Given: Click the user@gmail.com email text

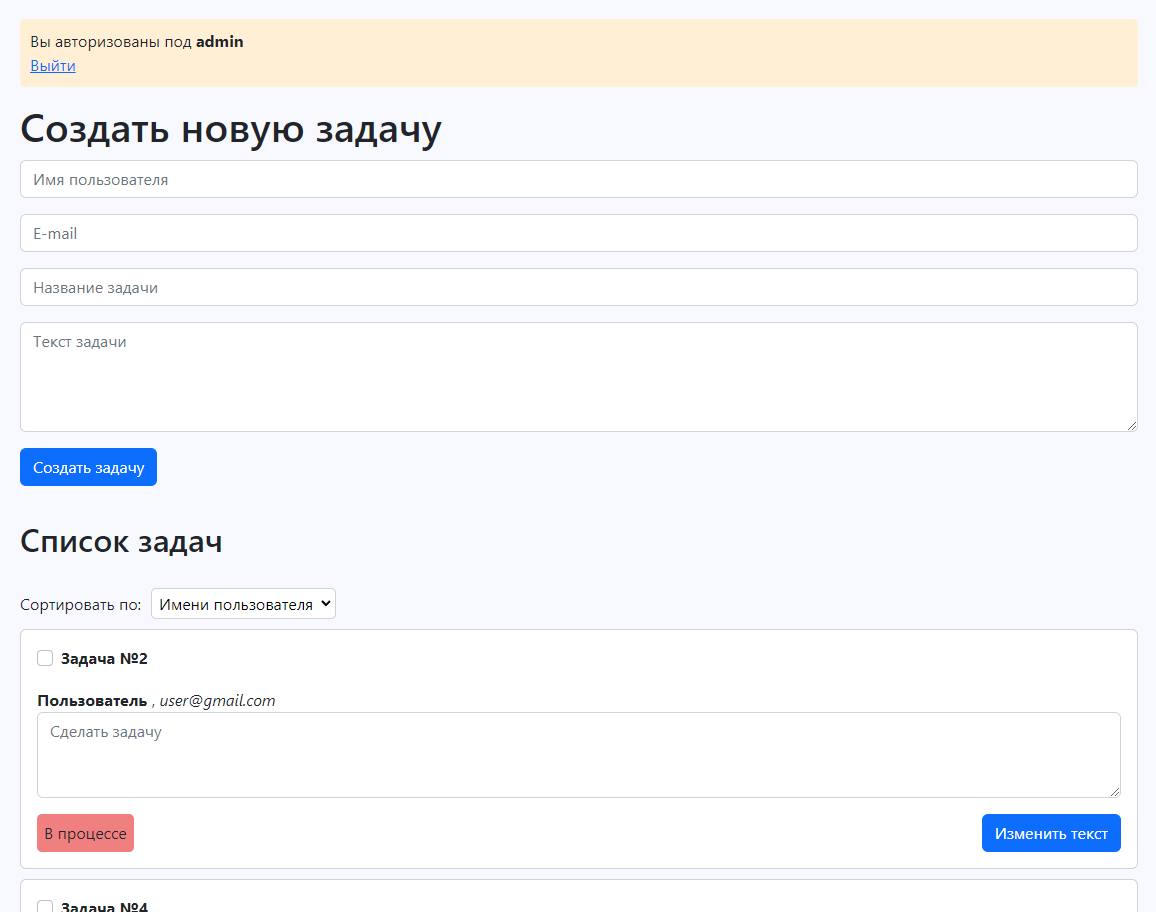Looking at the screenshot, I should point(216,700).
